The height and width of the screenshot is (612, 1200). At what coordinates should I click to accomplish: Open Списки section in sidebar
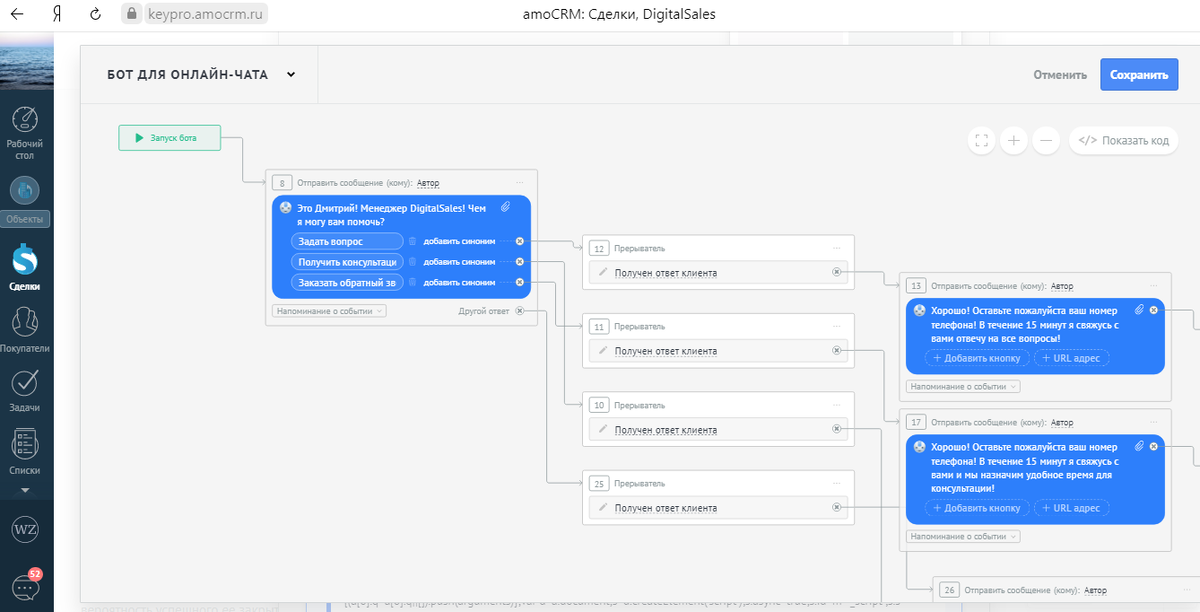pyautogui.click(x=25, y=452)
